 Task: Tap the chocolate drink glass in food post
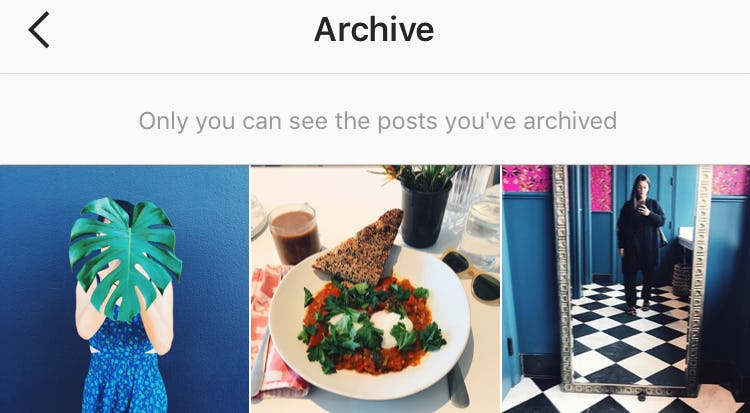pos(294,234)
